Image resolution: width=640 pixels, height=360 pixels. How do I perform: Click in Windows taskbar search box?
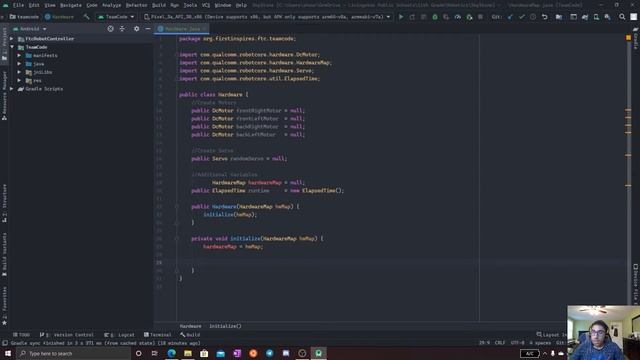point(73,353)
